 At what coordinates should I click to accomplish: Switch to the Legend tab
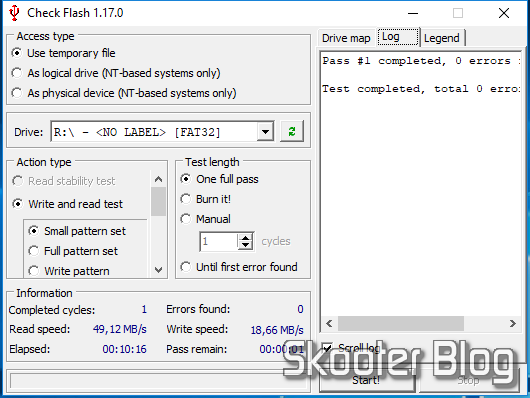(x=441, y=38)
